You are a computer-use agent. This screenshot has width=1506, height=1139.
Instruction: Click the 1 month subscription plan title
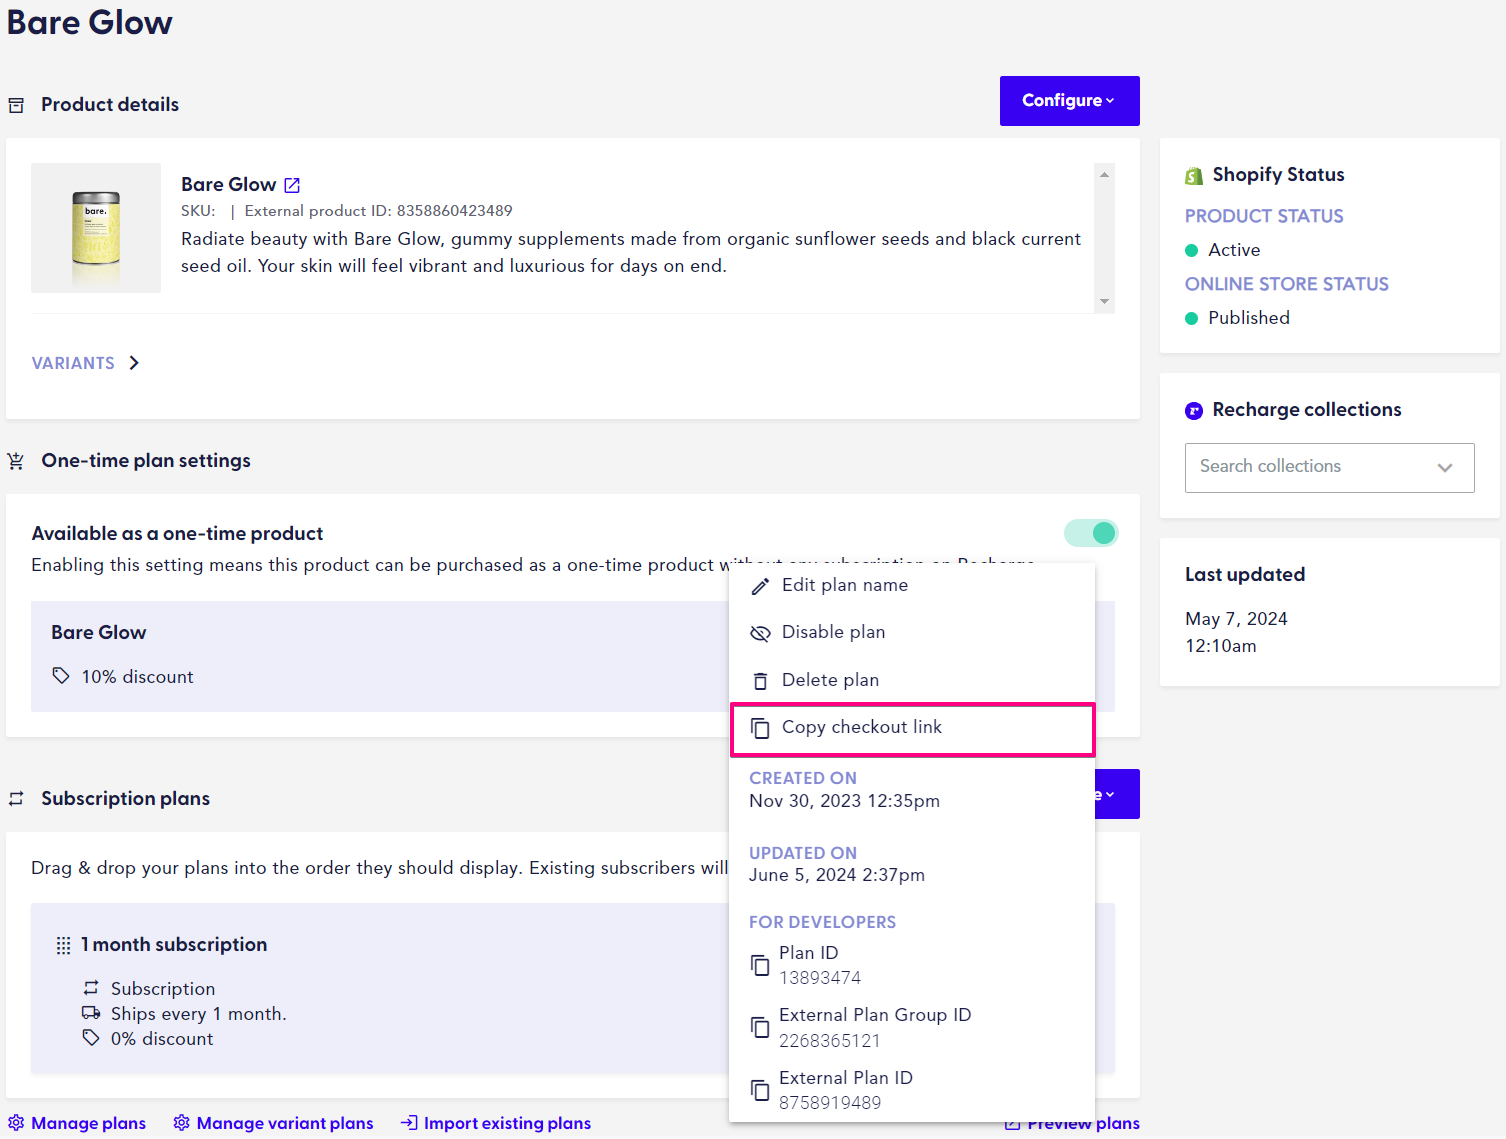pyautogui.click(x=174, y=945)
